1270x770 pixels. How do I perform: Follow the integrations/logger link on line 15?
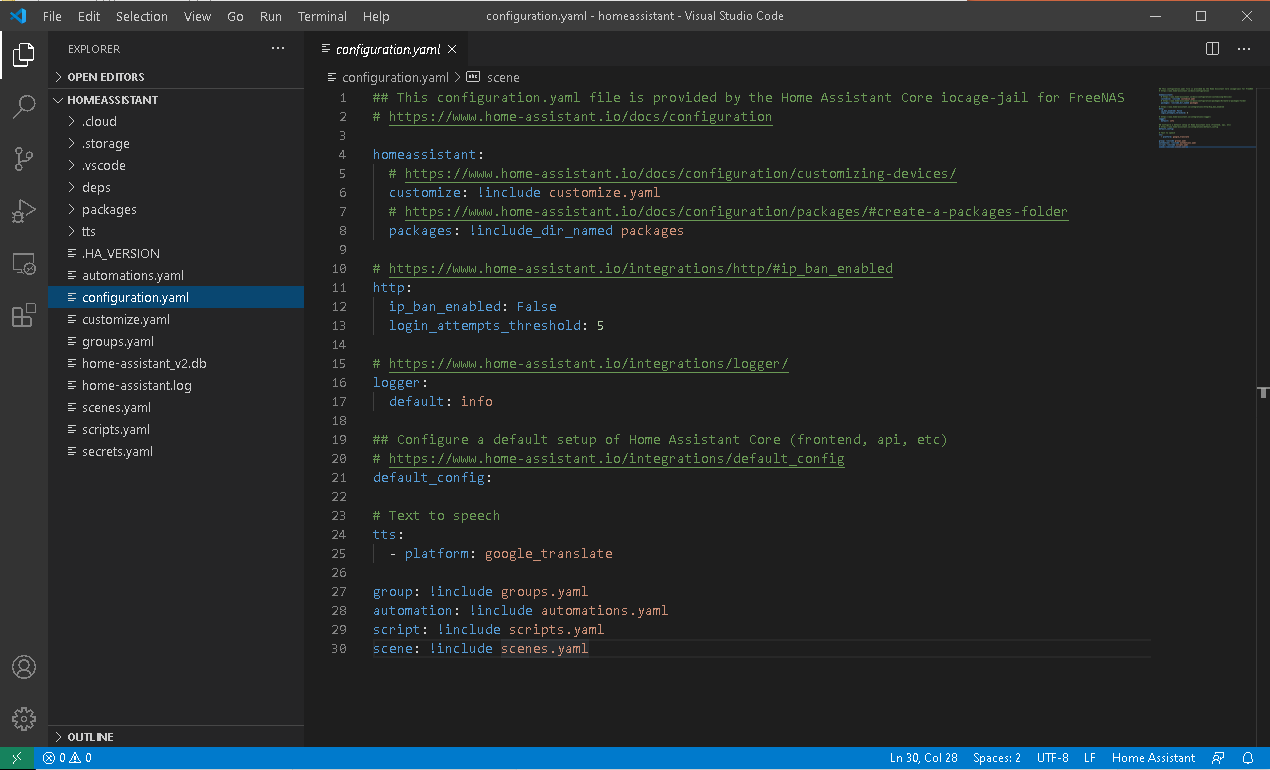[x=588, y=363]
